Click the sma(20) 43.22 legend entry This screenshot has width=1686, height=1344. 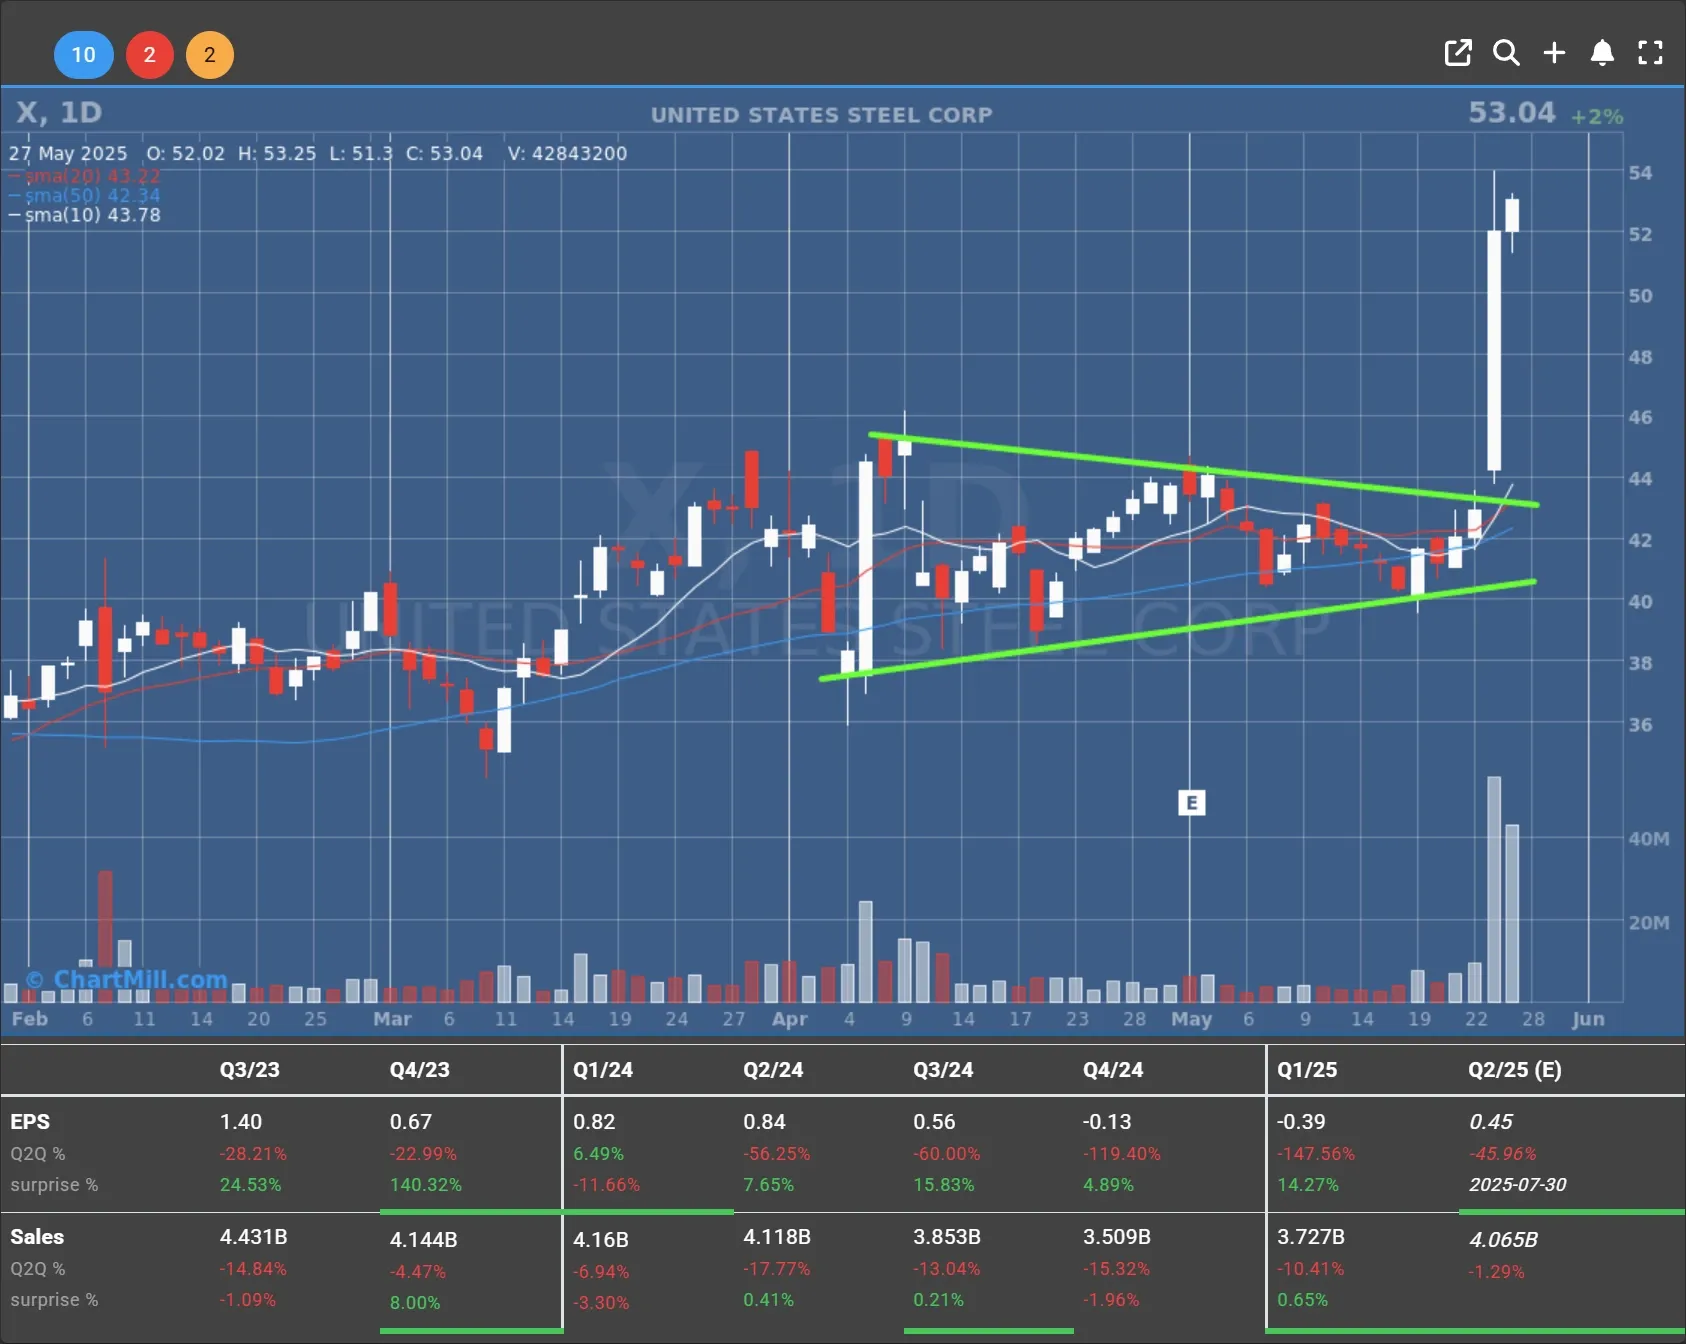point(85,176)
